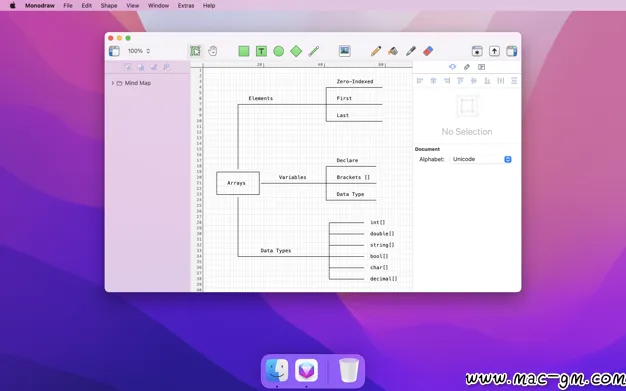This screenshot has height=391, width=626.
Task: Click Distribute horizontally icon
Action: tap(501, 81)
